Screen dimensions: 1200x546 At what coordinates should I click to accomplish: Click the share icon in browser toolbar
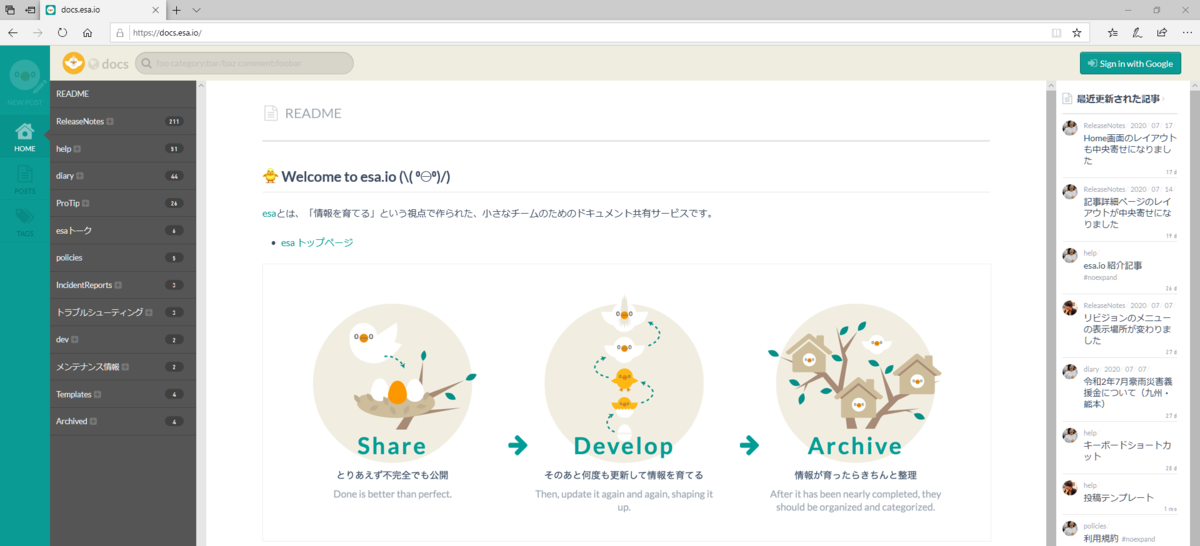1161,32
